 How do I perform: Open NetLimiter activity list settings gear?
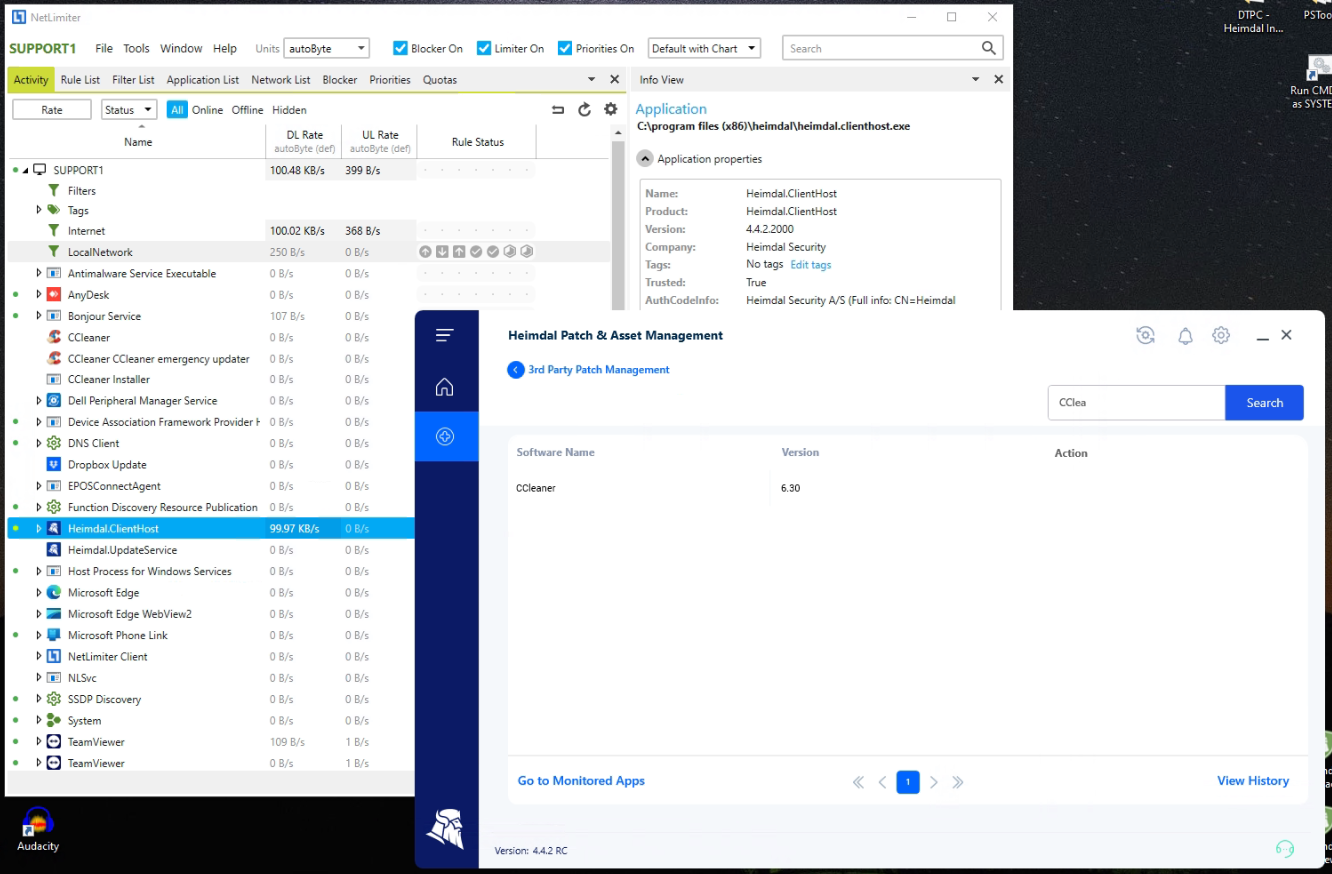(611, 110)
